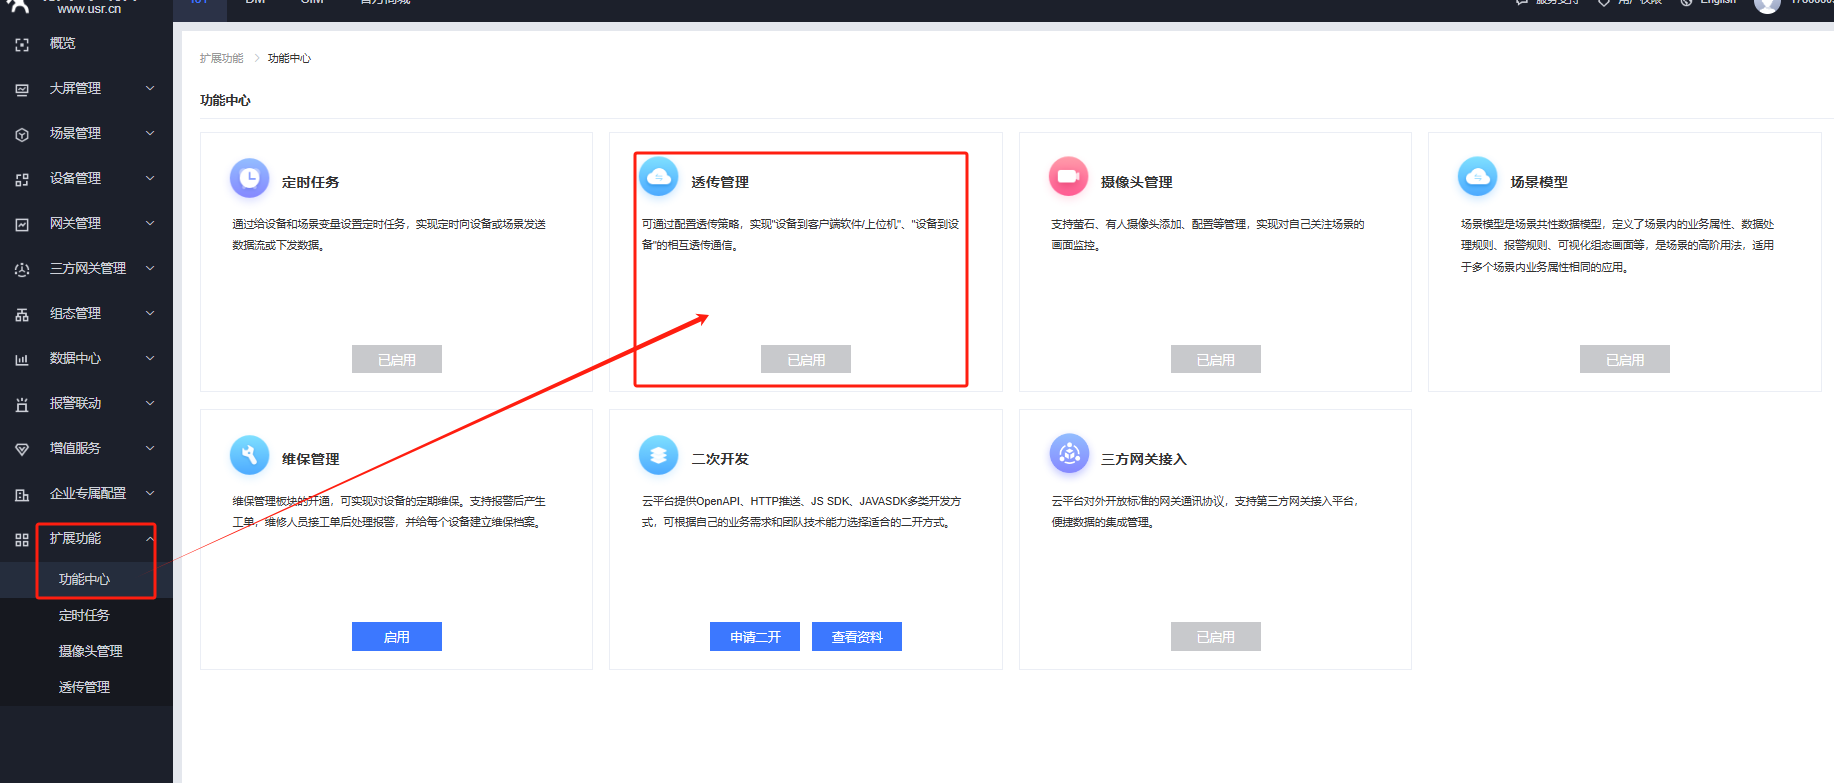Click the 透传管理 card title
The width and height of the screenshot is (1834, 783).
[x=720, y=182]
